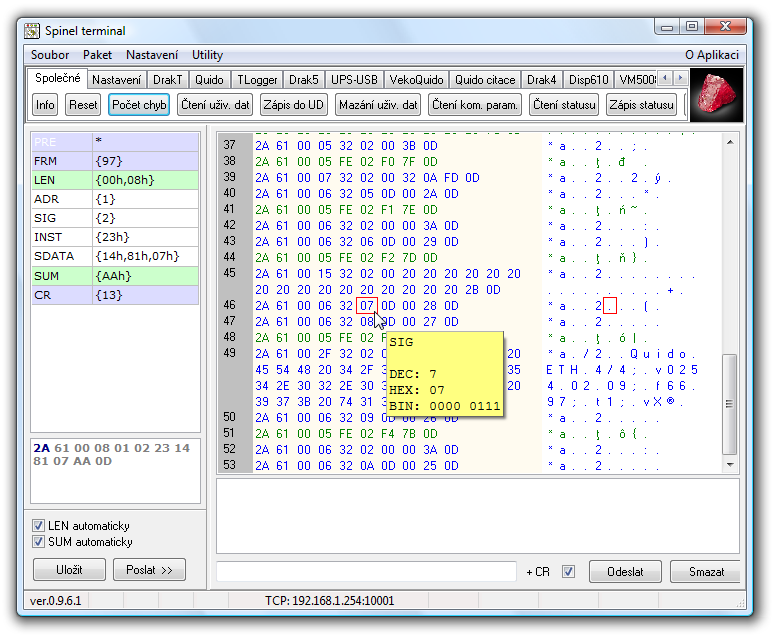Image resolution: width=776 pixels, height=639 pixels.
Task: Click the Poslat >> button
Action: (149, 570)
